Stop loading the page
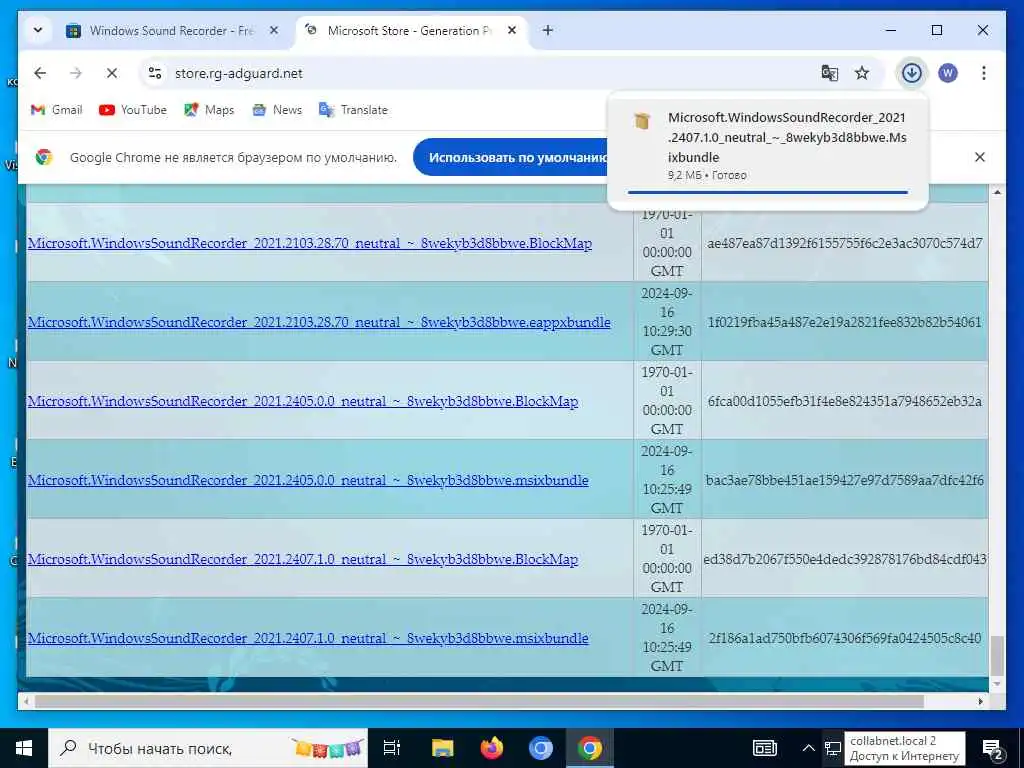1024x768 pixels. (112, 73)
